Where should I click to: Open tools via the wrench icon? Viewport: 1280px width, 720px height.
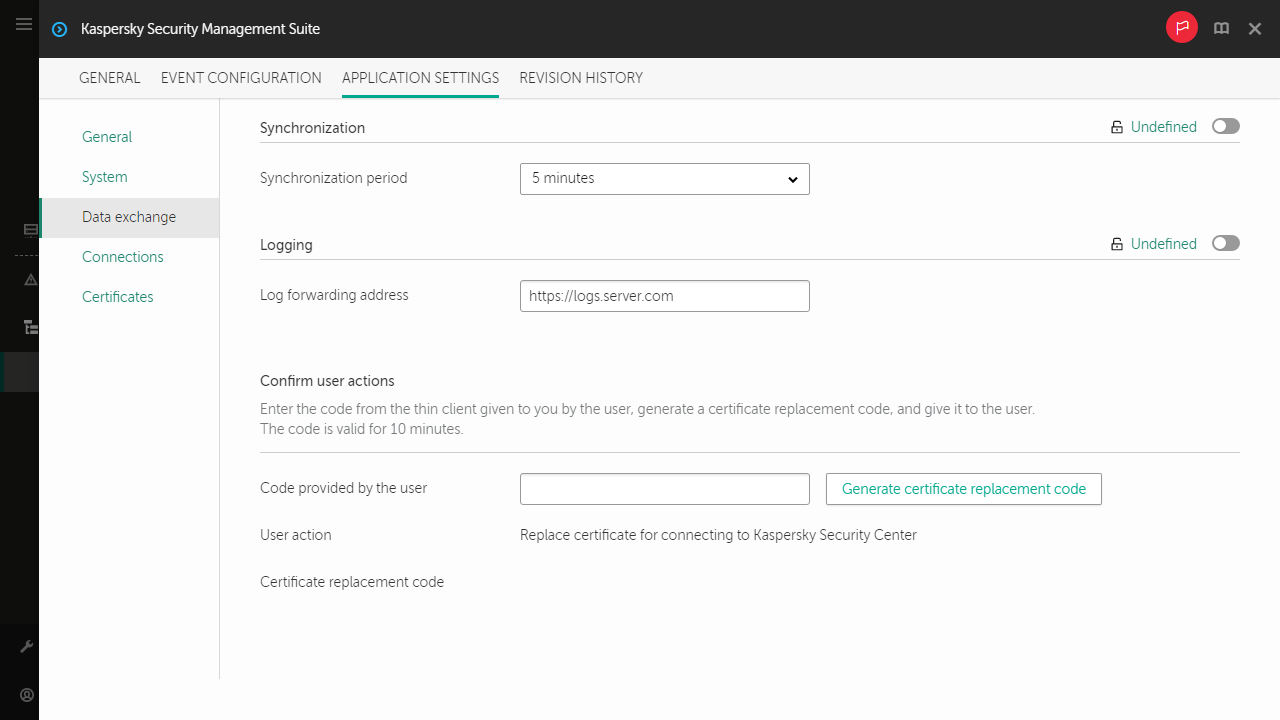27,646
